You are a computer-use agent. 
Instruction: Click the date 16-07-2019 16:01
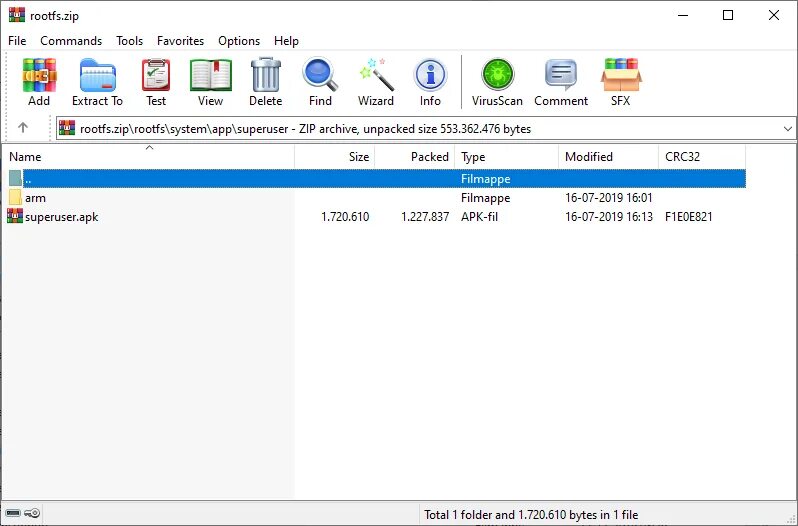click(609, 198)
